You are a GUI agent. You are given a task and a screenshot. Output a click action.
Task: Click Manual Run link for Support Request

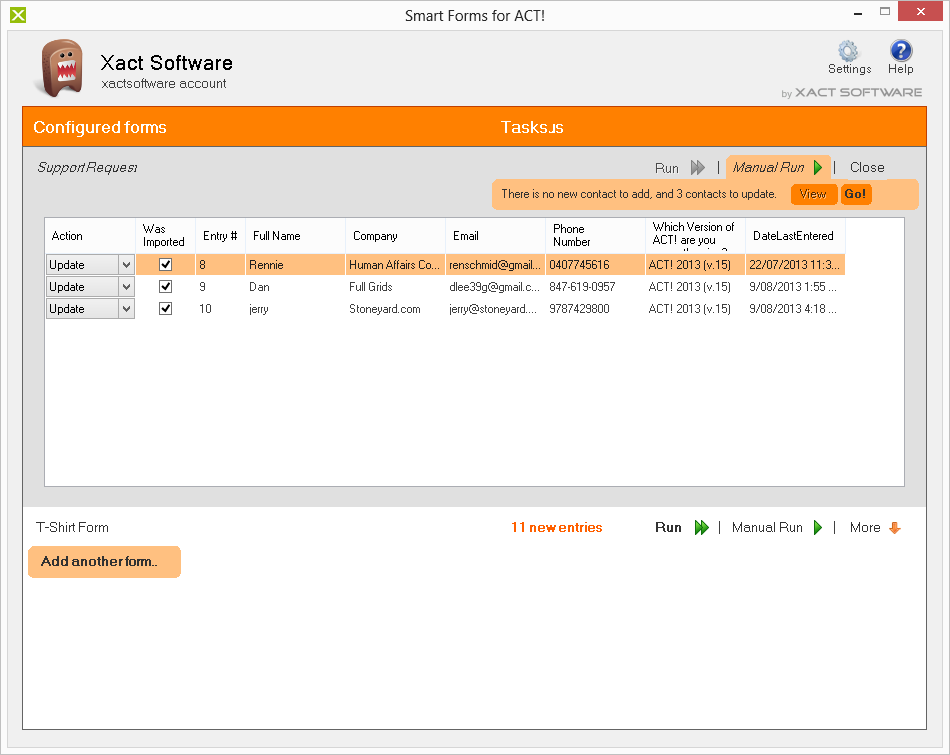(x=768, y=167)
